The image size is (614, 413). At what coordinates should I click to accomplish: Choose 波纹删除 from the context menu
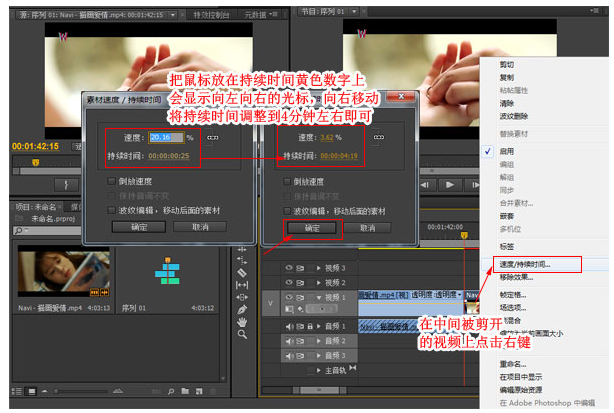[513, 116]
